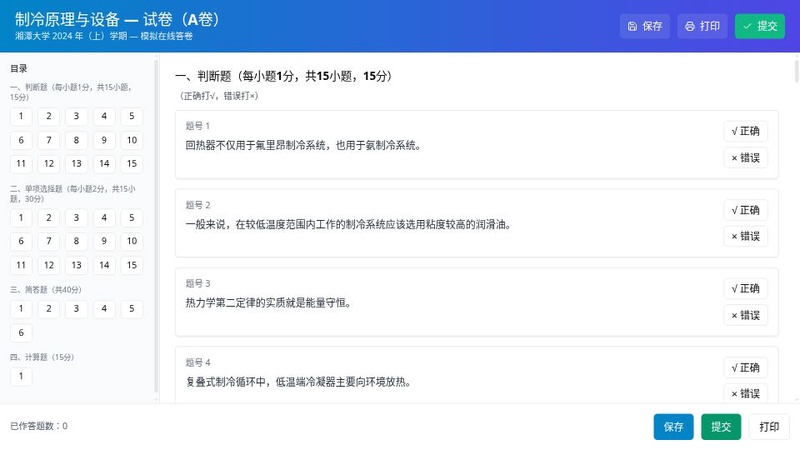Jump to 判断题 question 11 in sidebar
Viewport: 800px width, 450px height.
tap(21, 164)
